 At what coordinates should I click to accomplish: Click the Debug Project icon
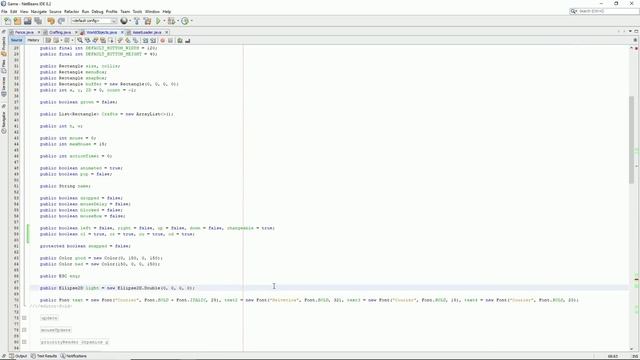pyautogui.click(x=171, y=21)
